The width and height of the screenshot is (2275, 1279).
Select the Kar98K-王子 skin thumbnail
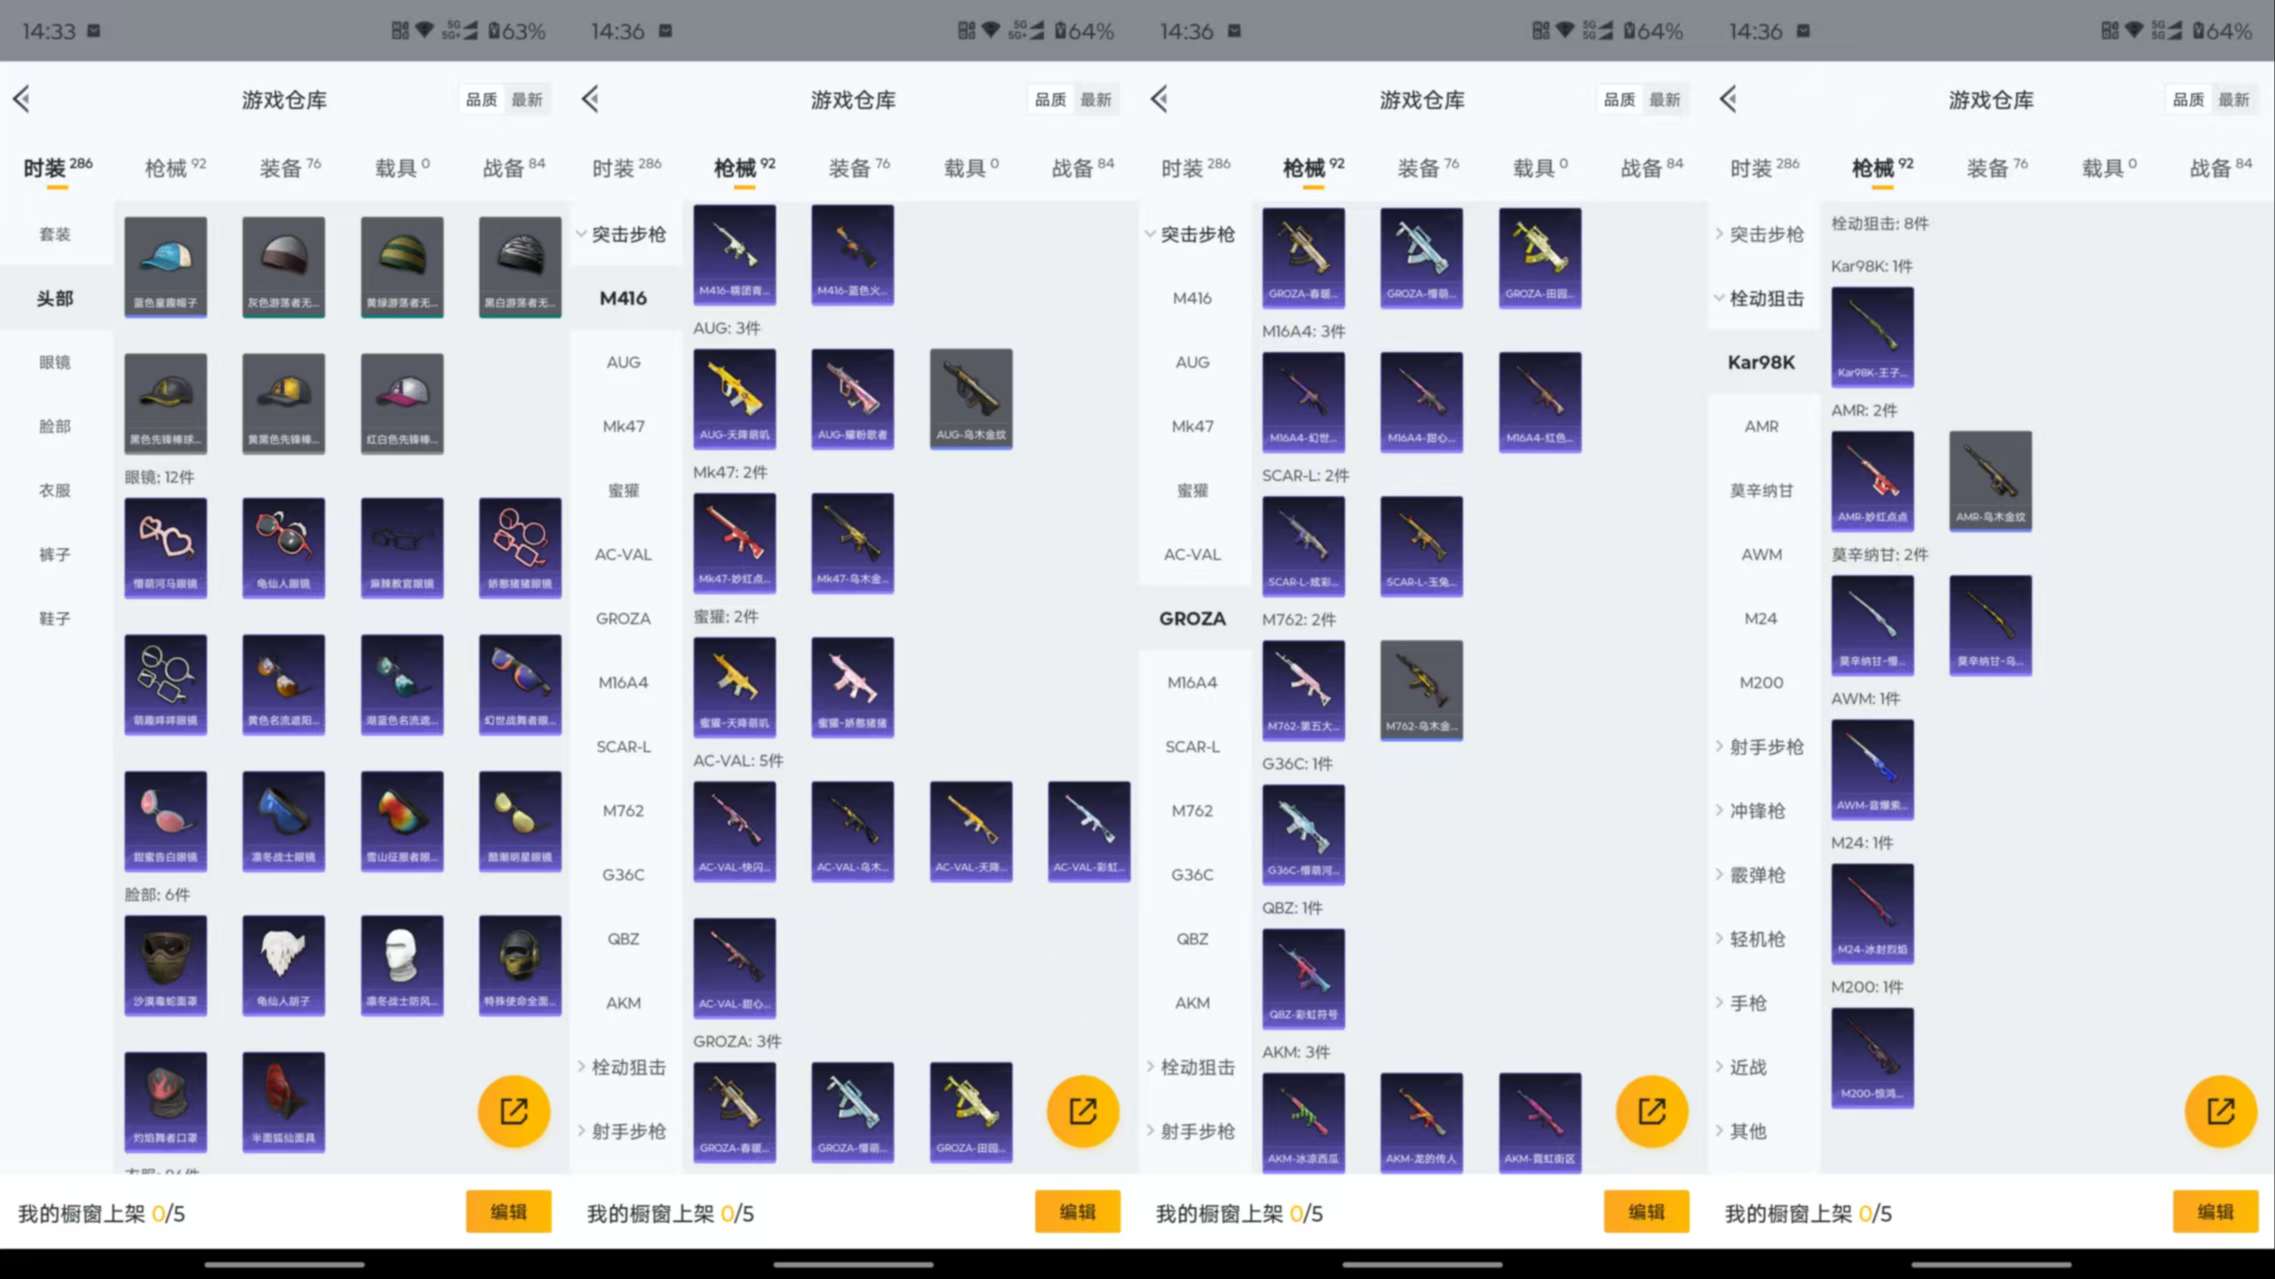(1873, 337)
